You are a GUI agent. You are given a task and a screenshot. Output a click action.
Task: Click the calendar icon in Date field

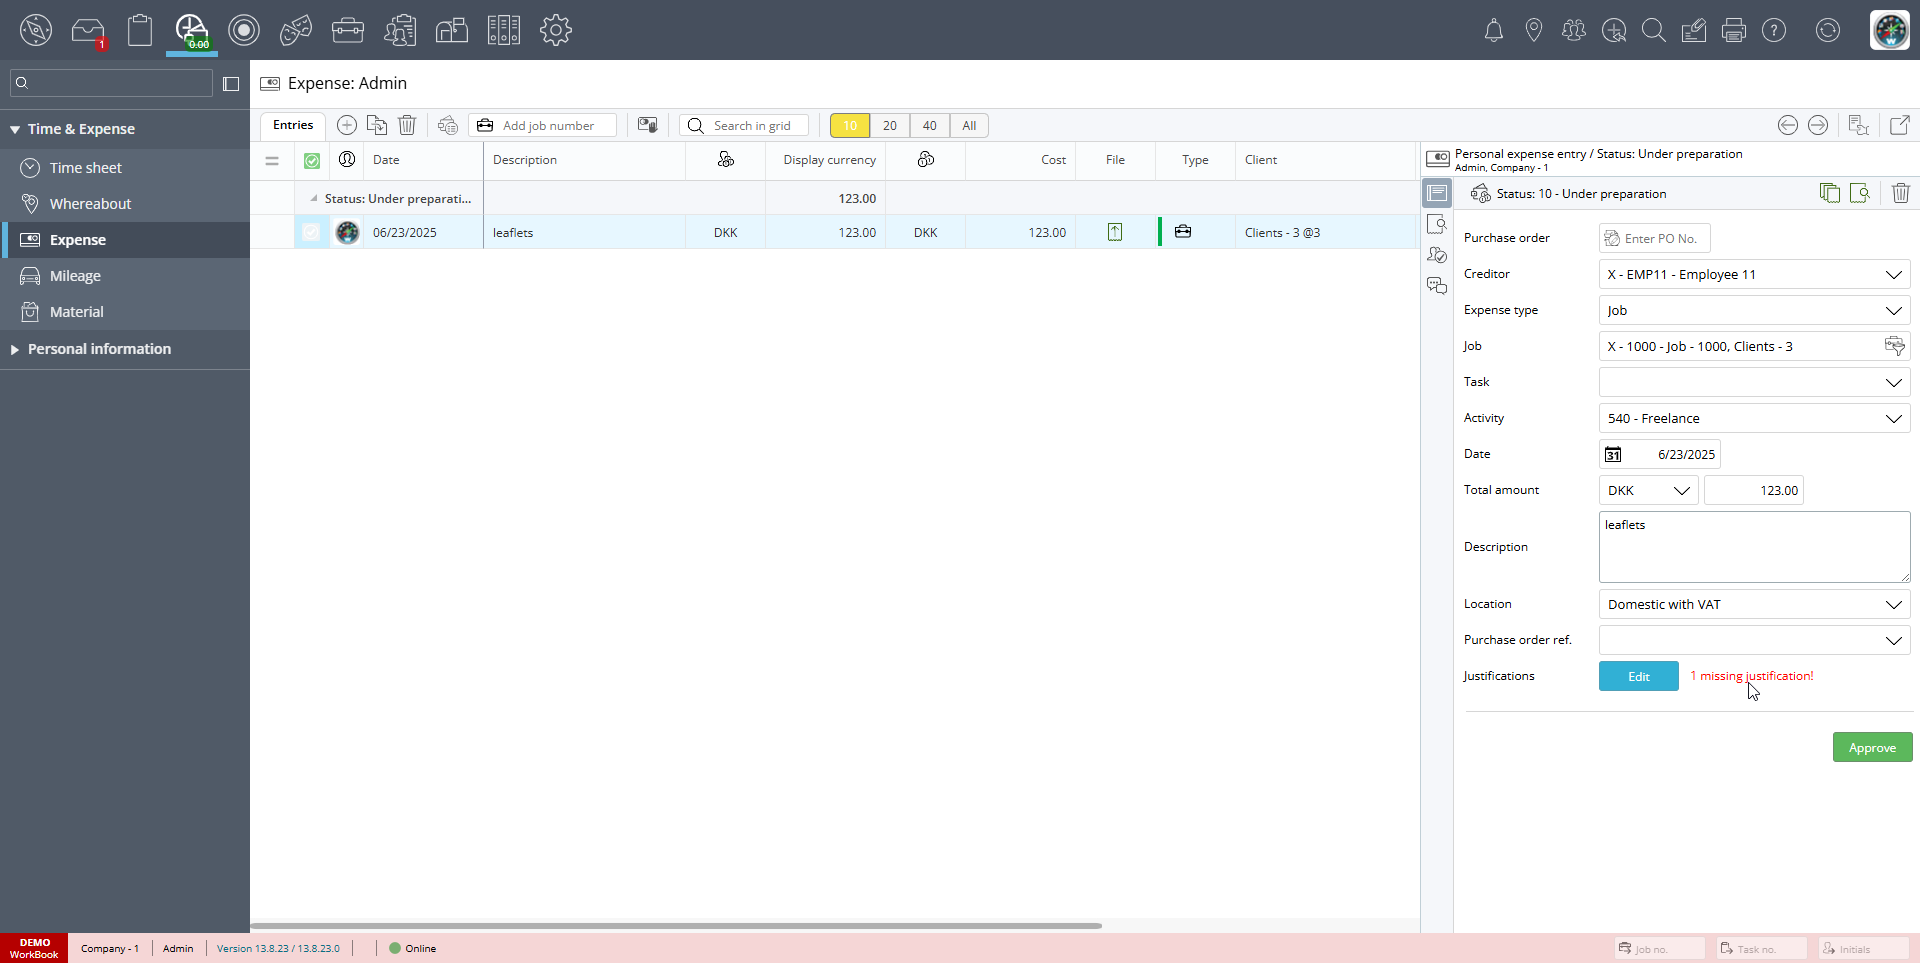pyautogui.click(x=1613, y=454)
